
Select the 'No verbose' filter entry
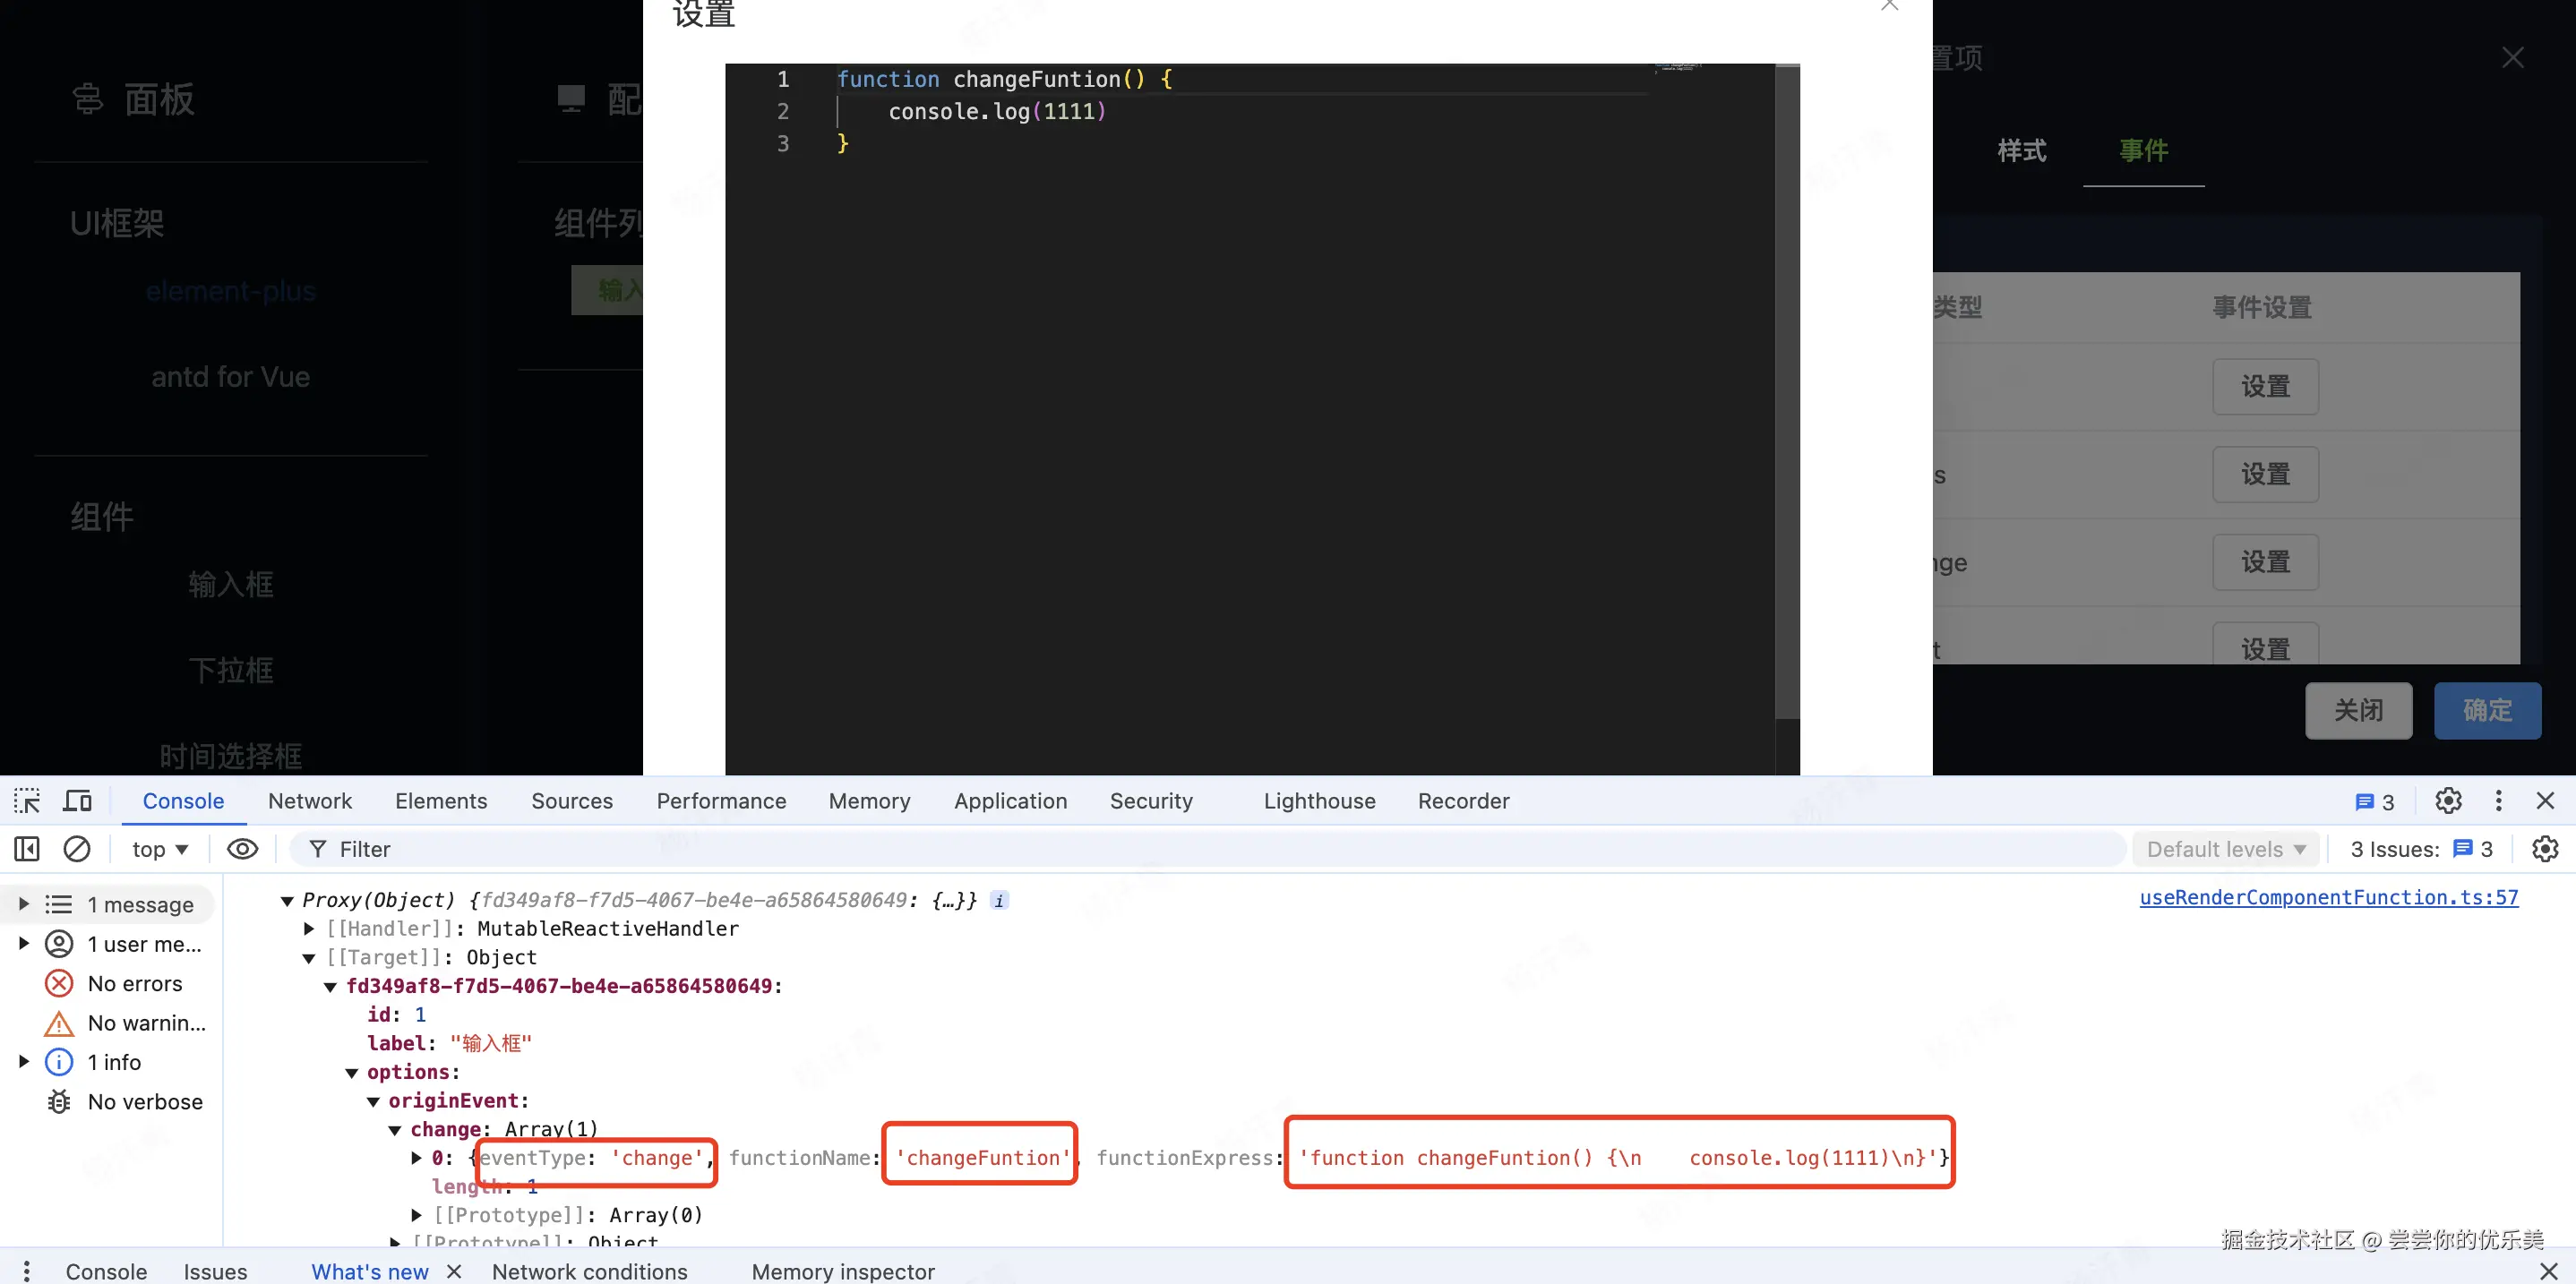pyautogui.click(x=144, y=1101)
